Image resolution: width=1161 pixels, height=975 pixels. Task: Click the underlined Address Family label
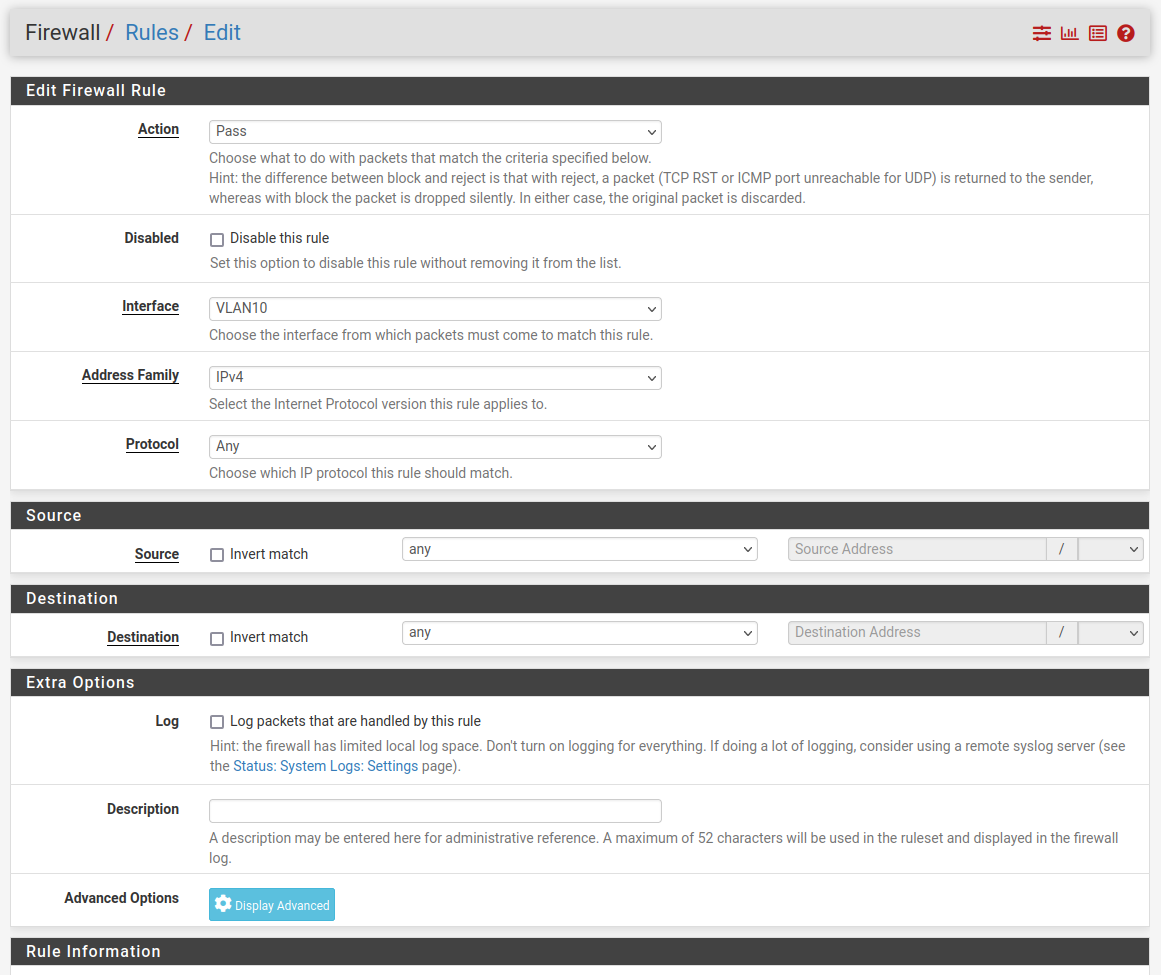[130, 375]
